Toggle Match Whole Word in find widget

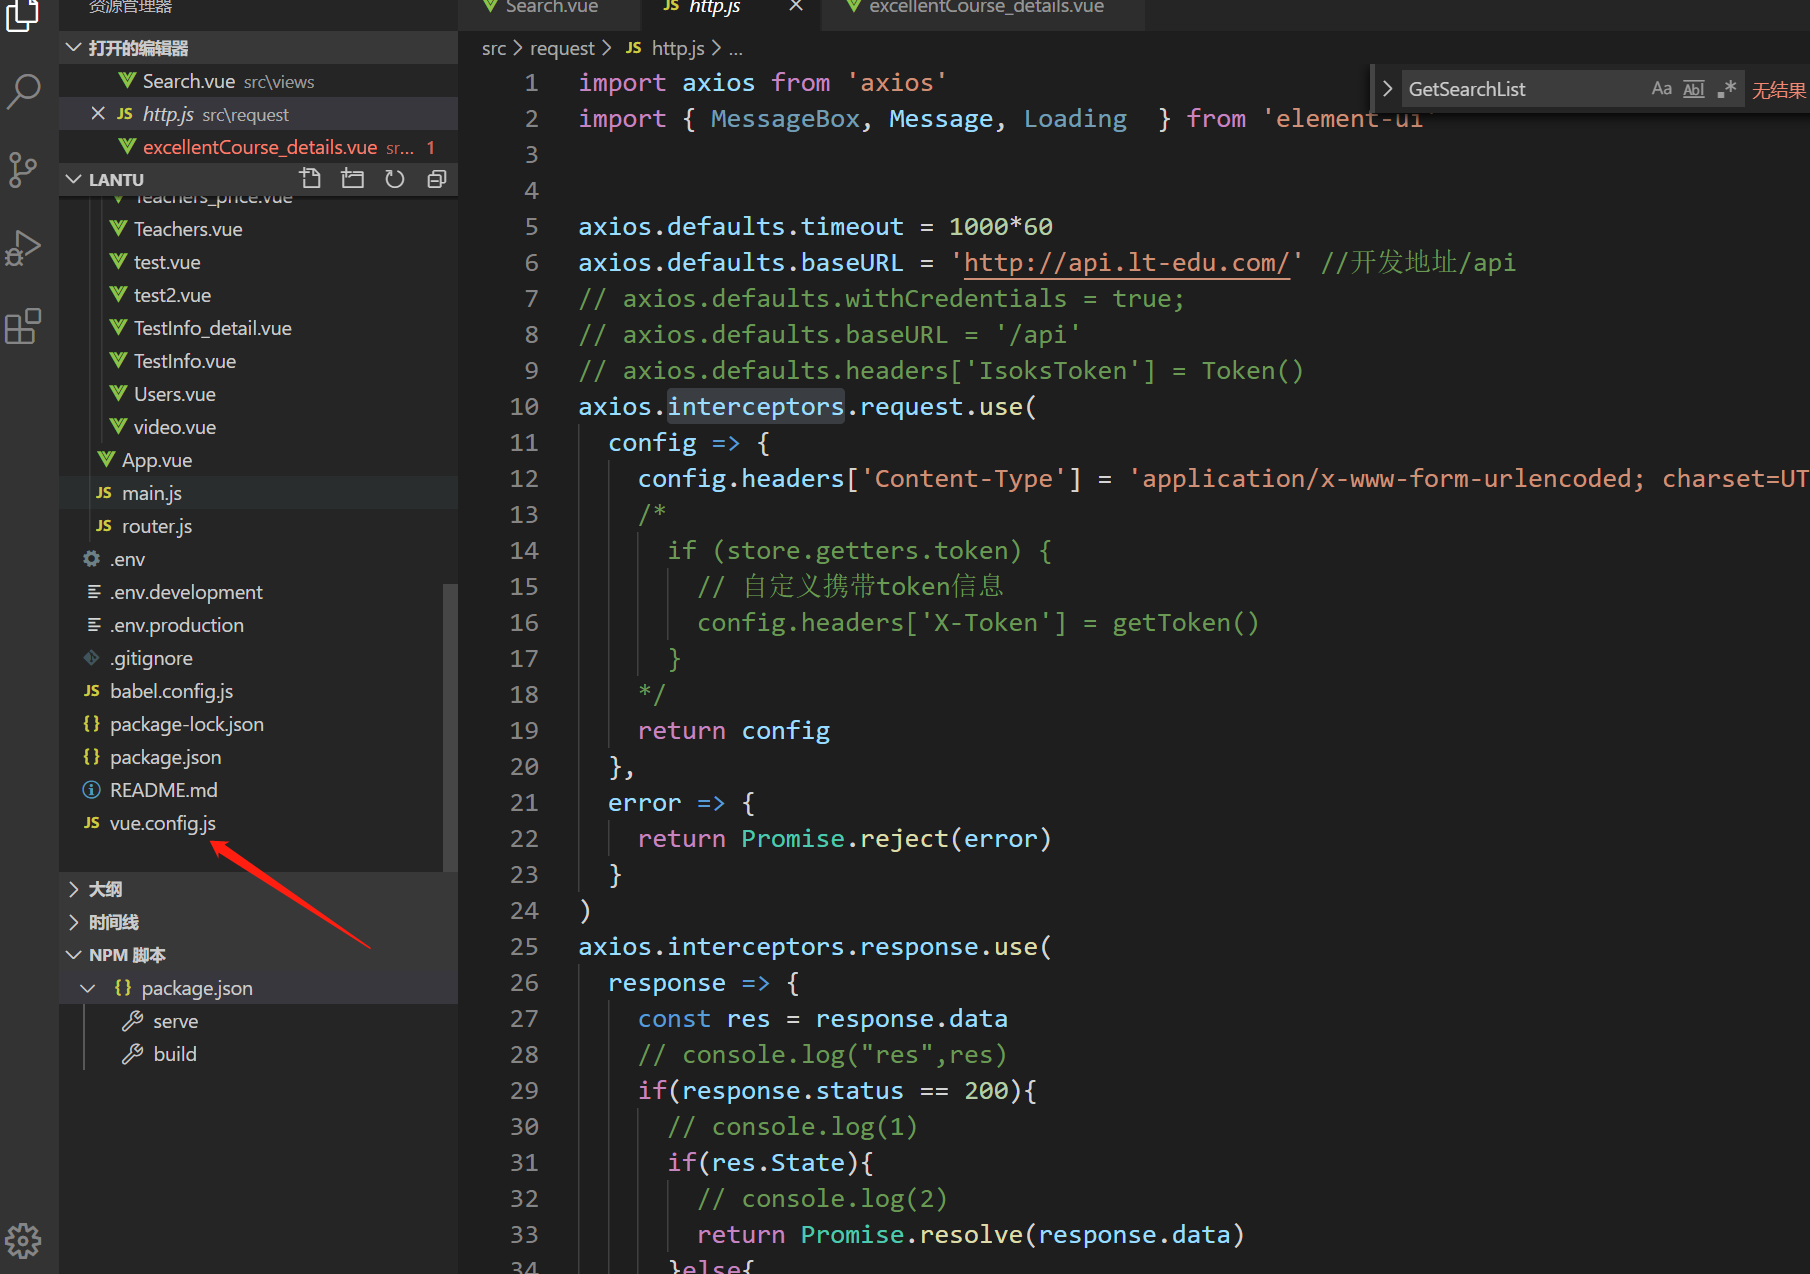(x=1693, y=89)
